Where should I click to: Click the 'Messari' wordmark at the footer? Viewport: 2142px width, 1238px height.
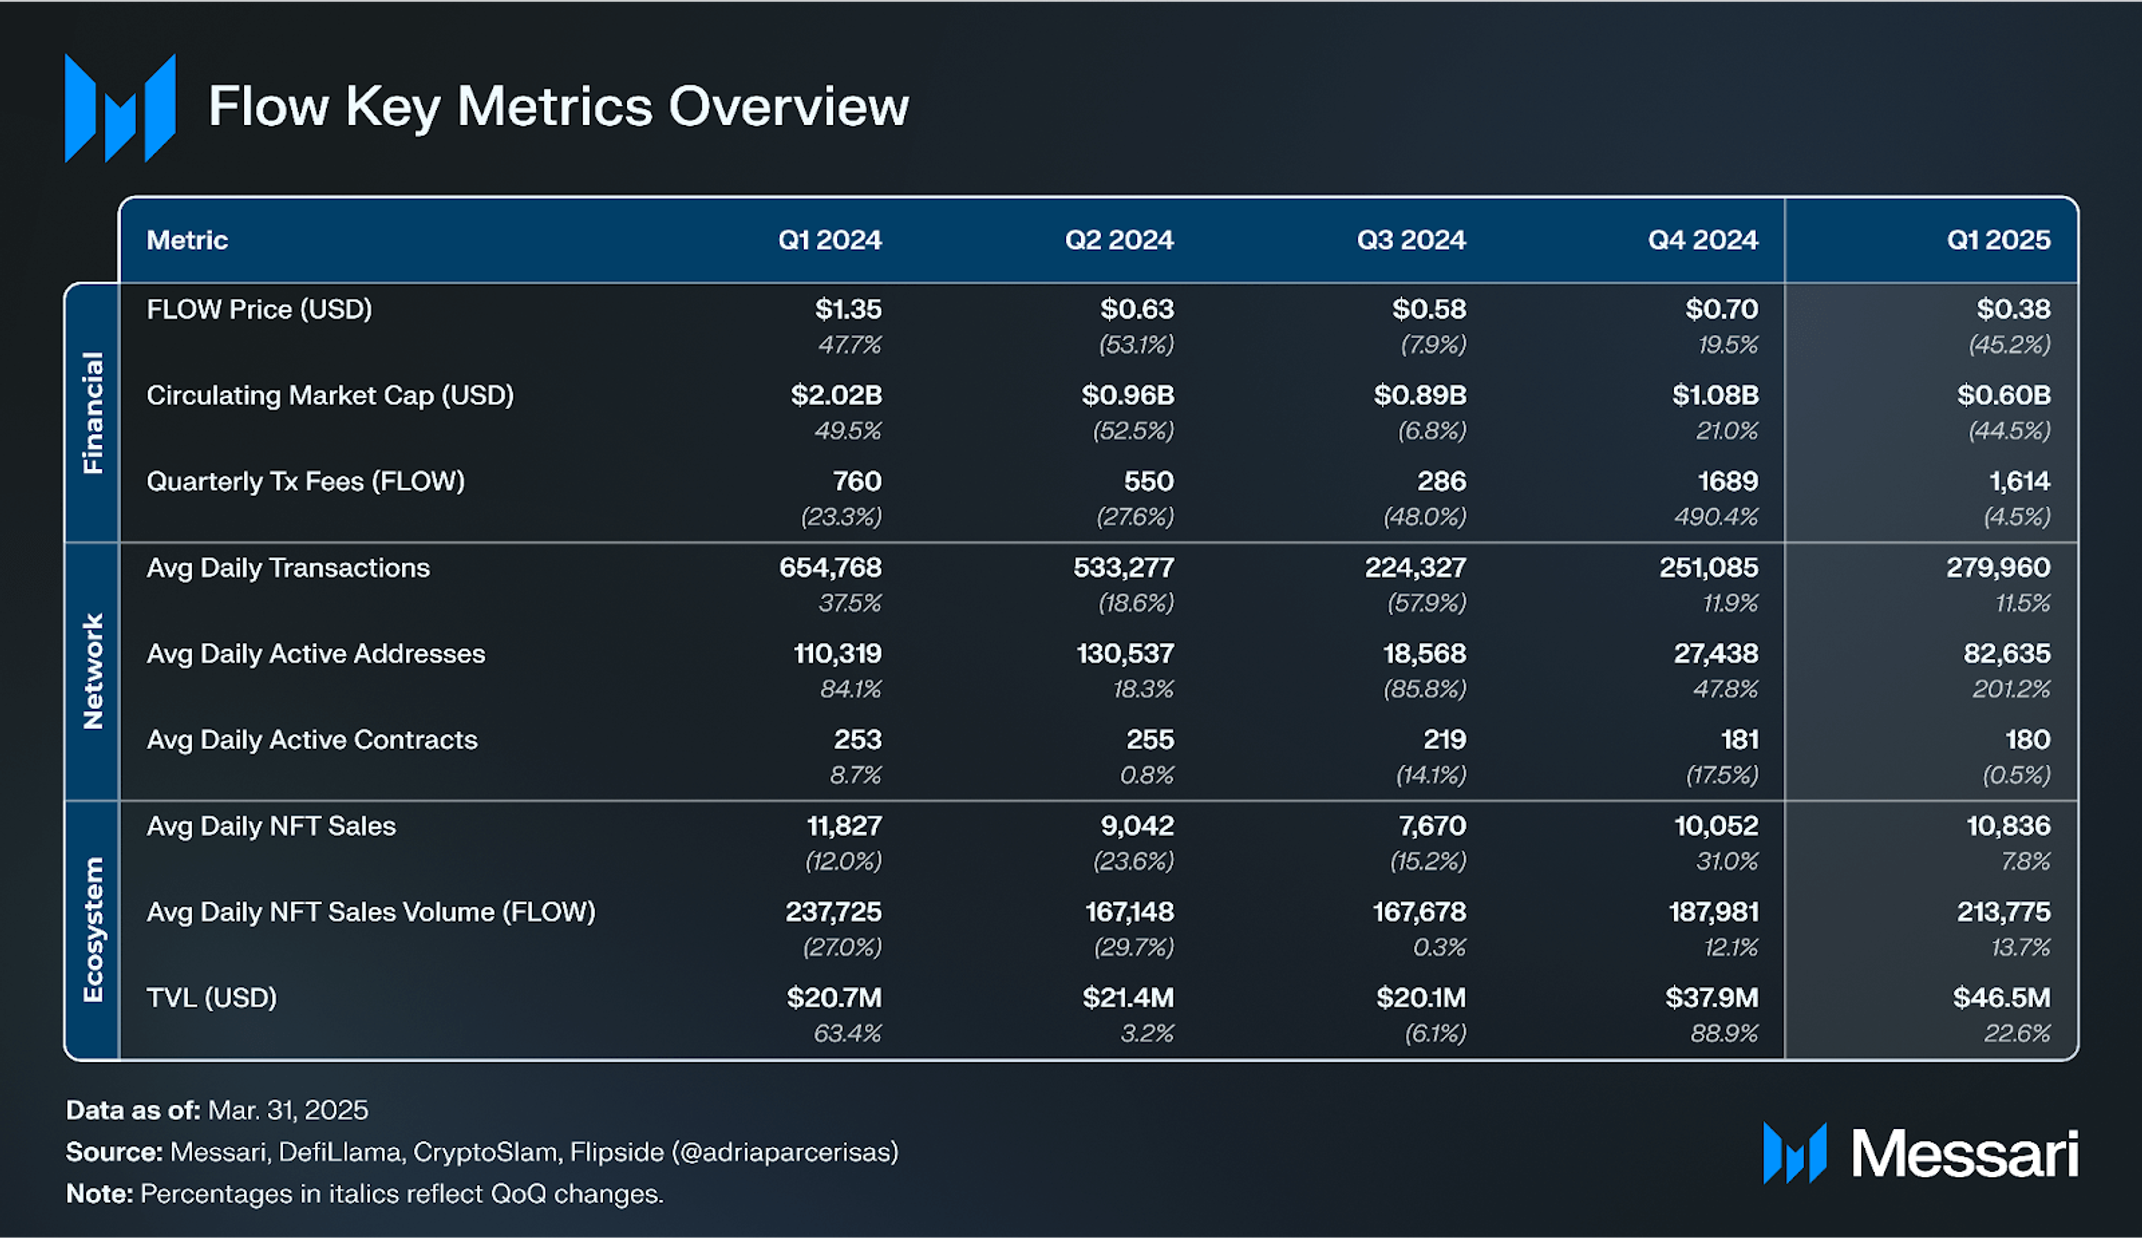tap(1965, 1155)
